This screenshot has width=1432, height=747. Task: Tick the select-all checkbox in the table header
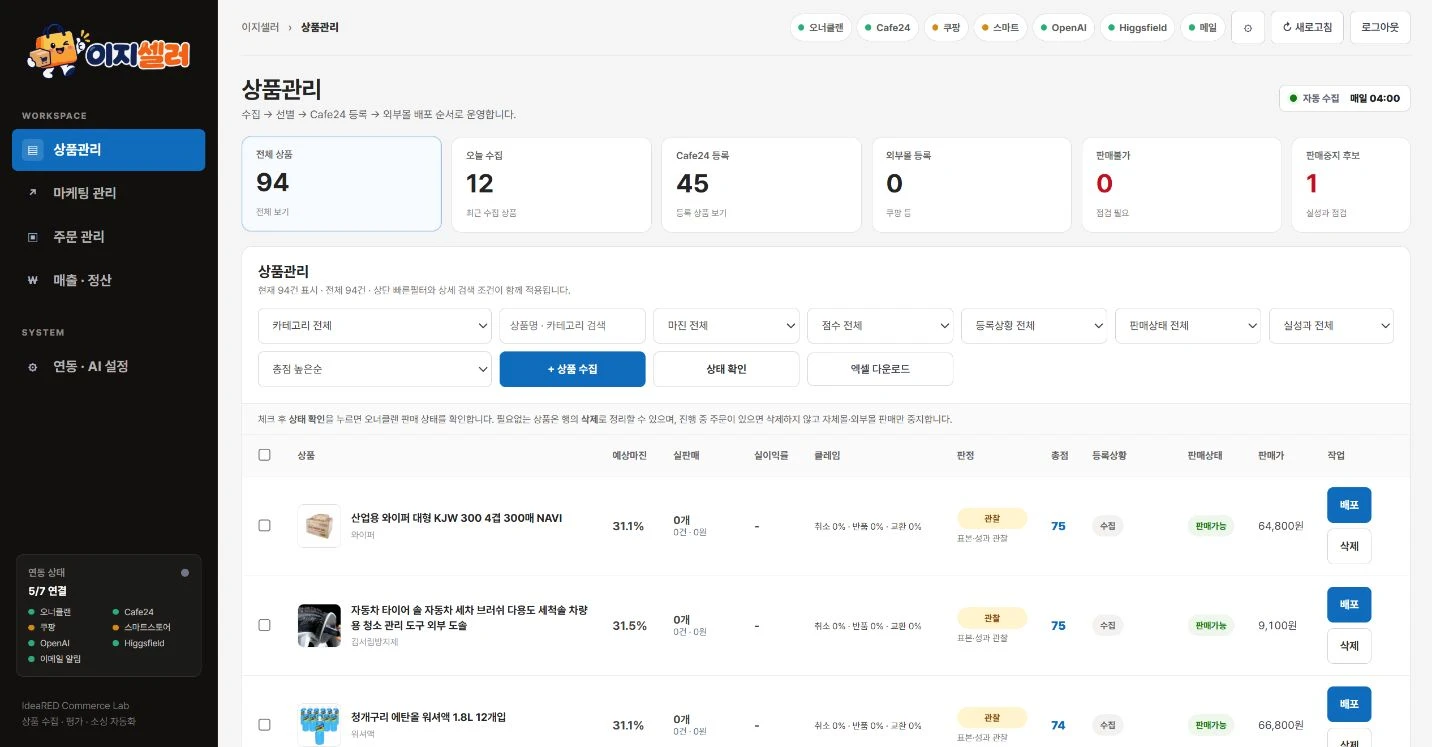click(x=264, y=455)
